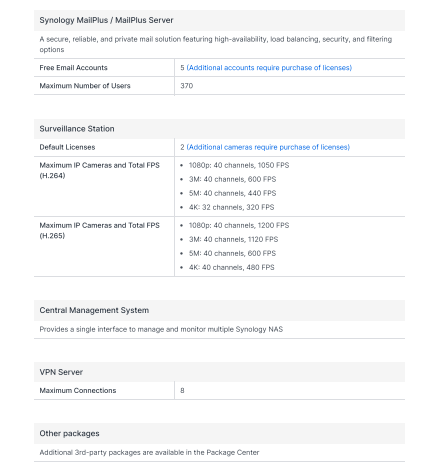Image resolution: width=438 pixels, height=471 pixels.
Task: Select the 1080p 1050 FPS bullet item
Action: pyautogui.click(x=239, y=165)
